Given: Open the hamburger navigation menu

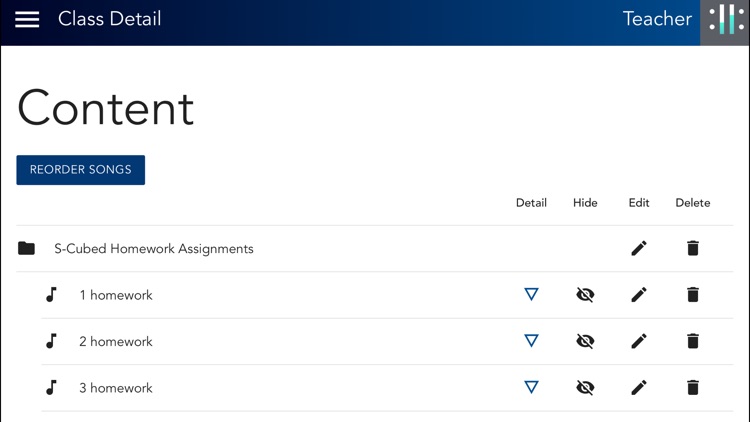Looking at the screenshot, I should pos(27,19).
